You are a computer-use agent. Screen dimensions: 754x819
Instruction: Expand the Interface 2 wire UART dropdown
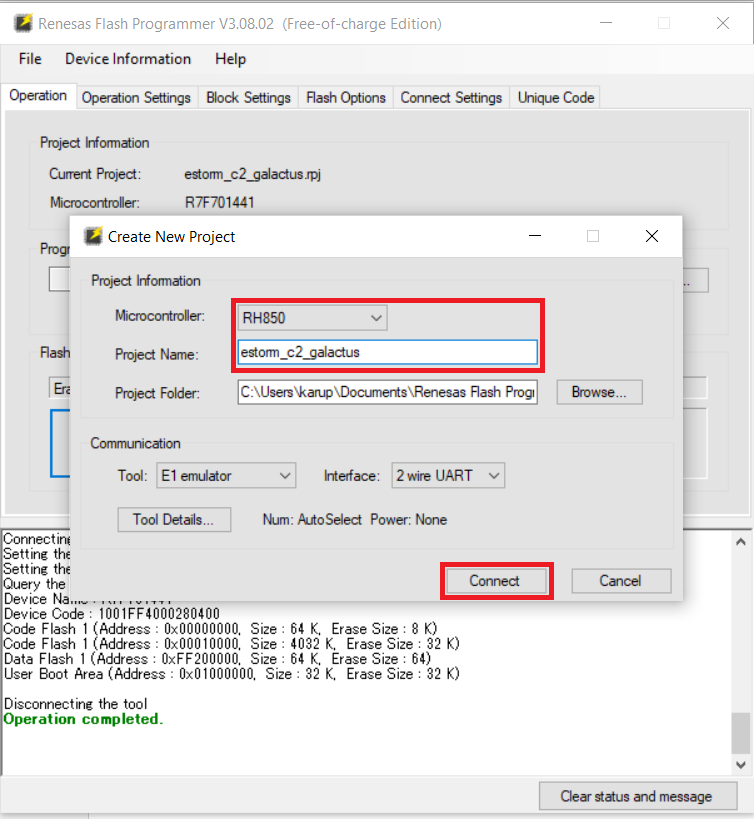[448, 475]
